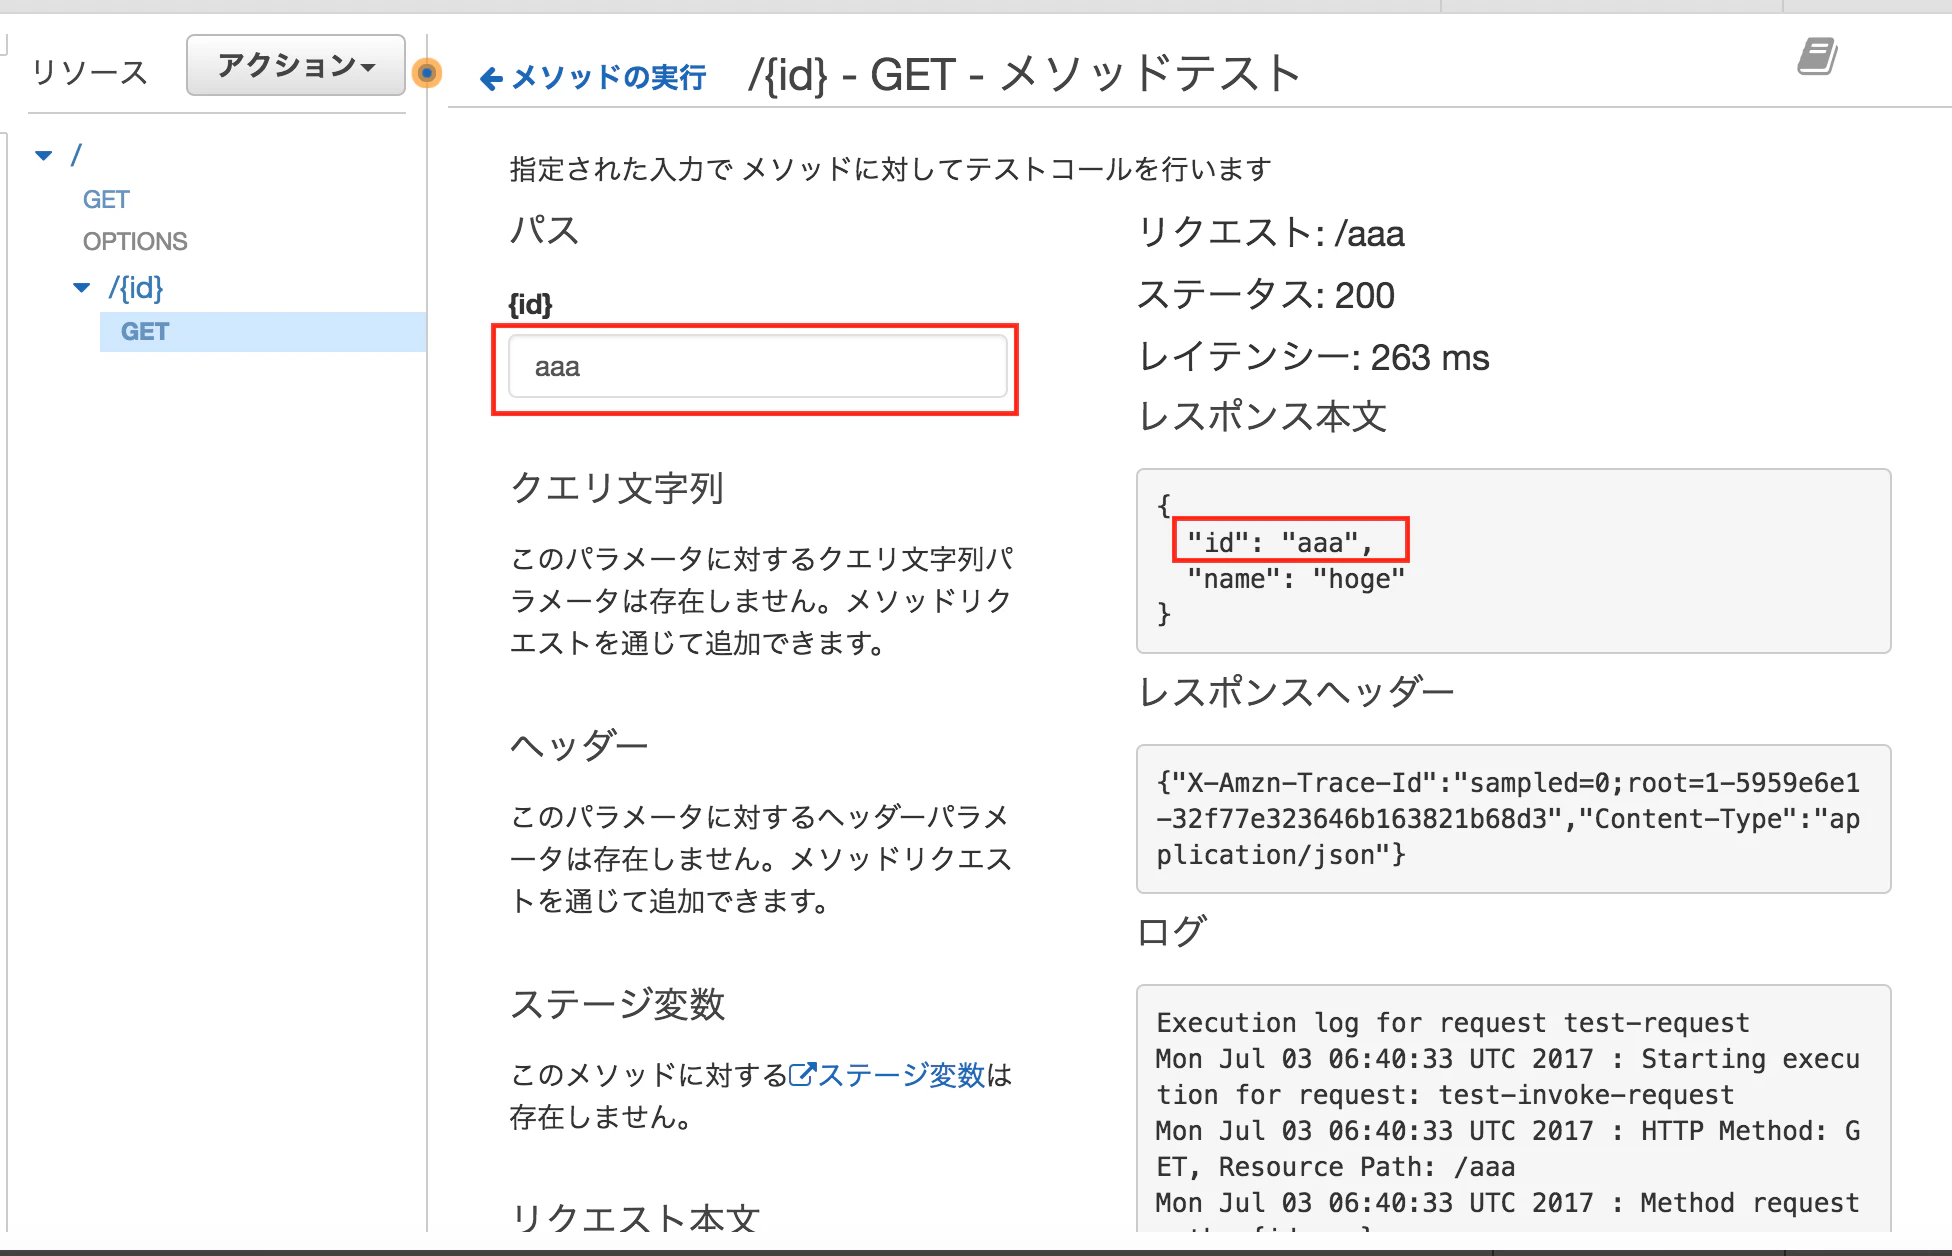Click the レイテンシー: 263 ms text
Viewport: 1952px width, 1256px height.
tap(1314, 357)
